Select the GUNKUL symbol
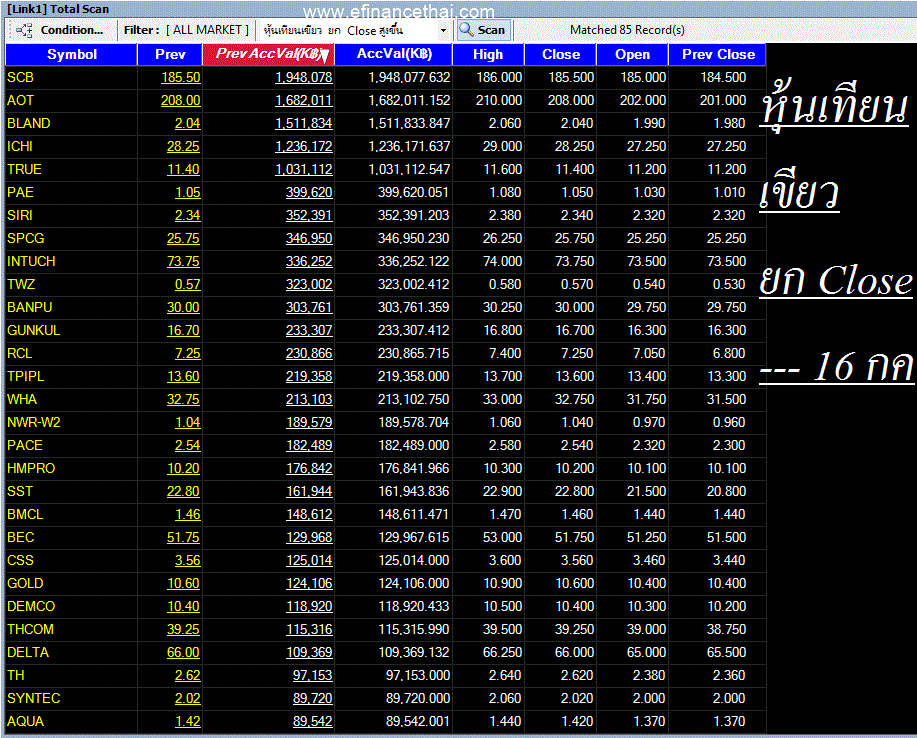 click(x=34, y=330)
